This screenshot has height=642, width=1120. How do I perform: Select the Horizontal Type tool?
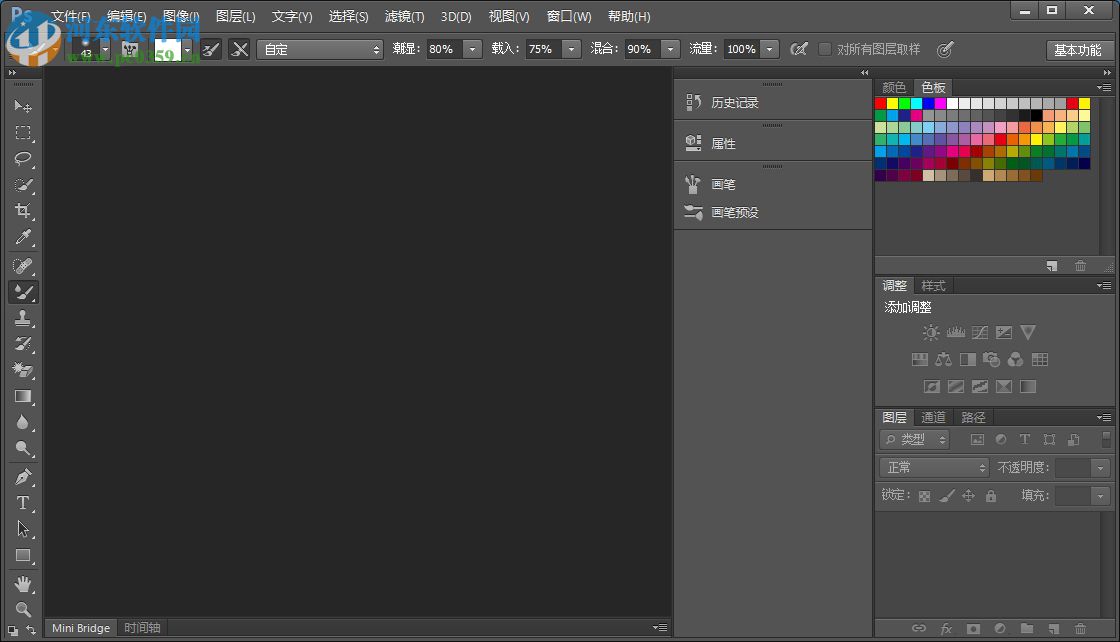click(23, 503)
